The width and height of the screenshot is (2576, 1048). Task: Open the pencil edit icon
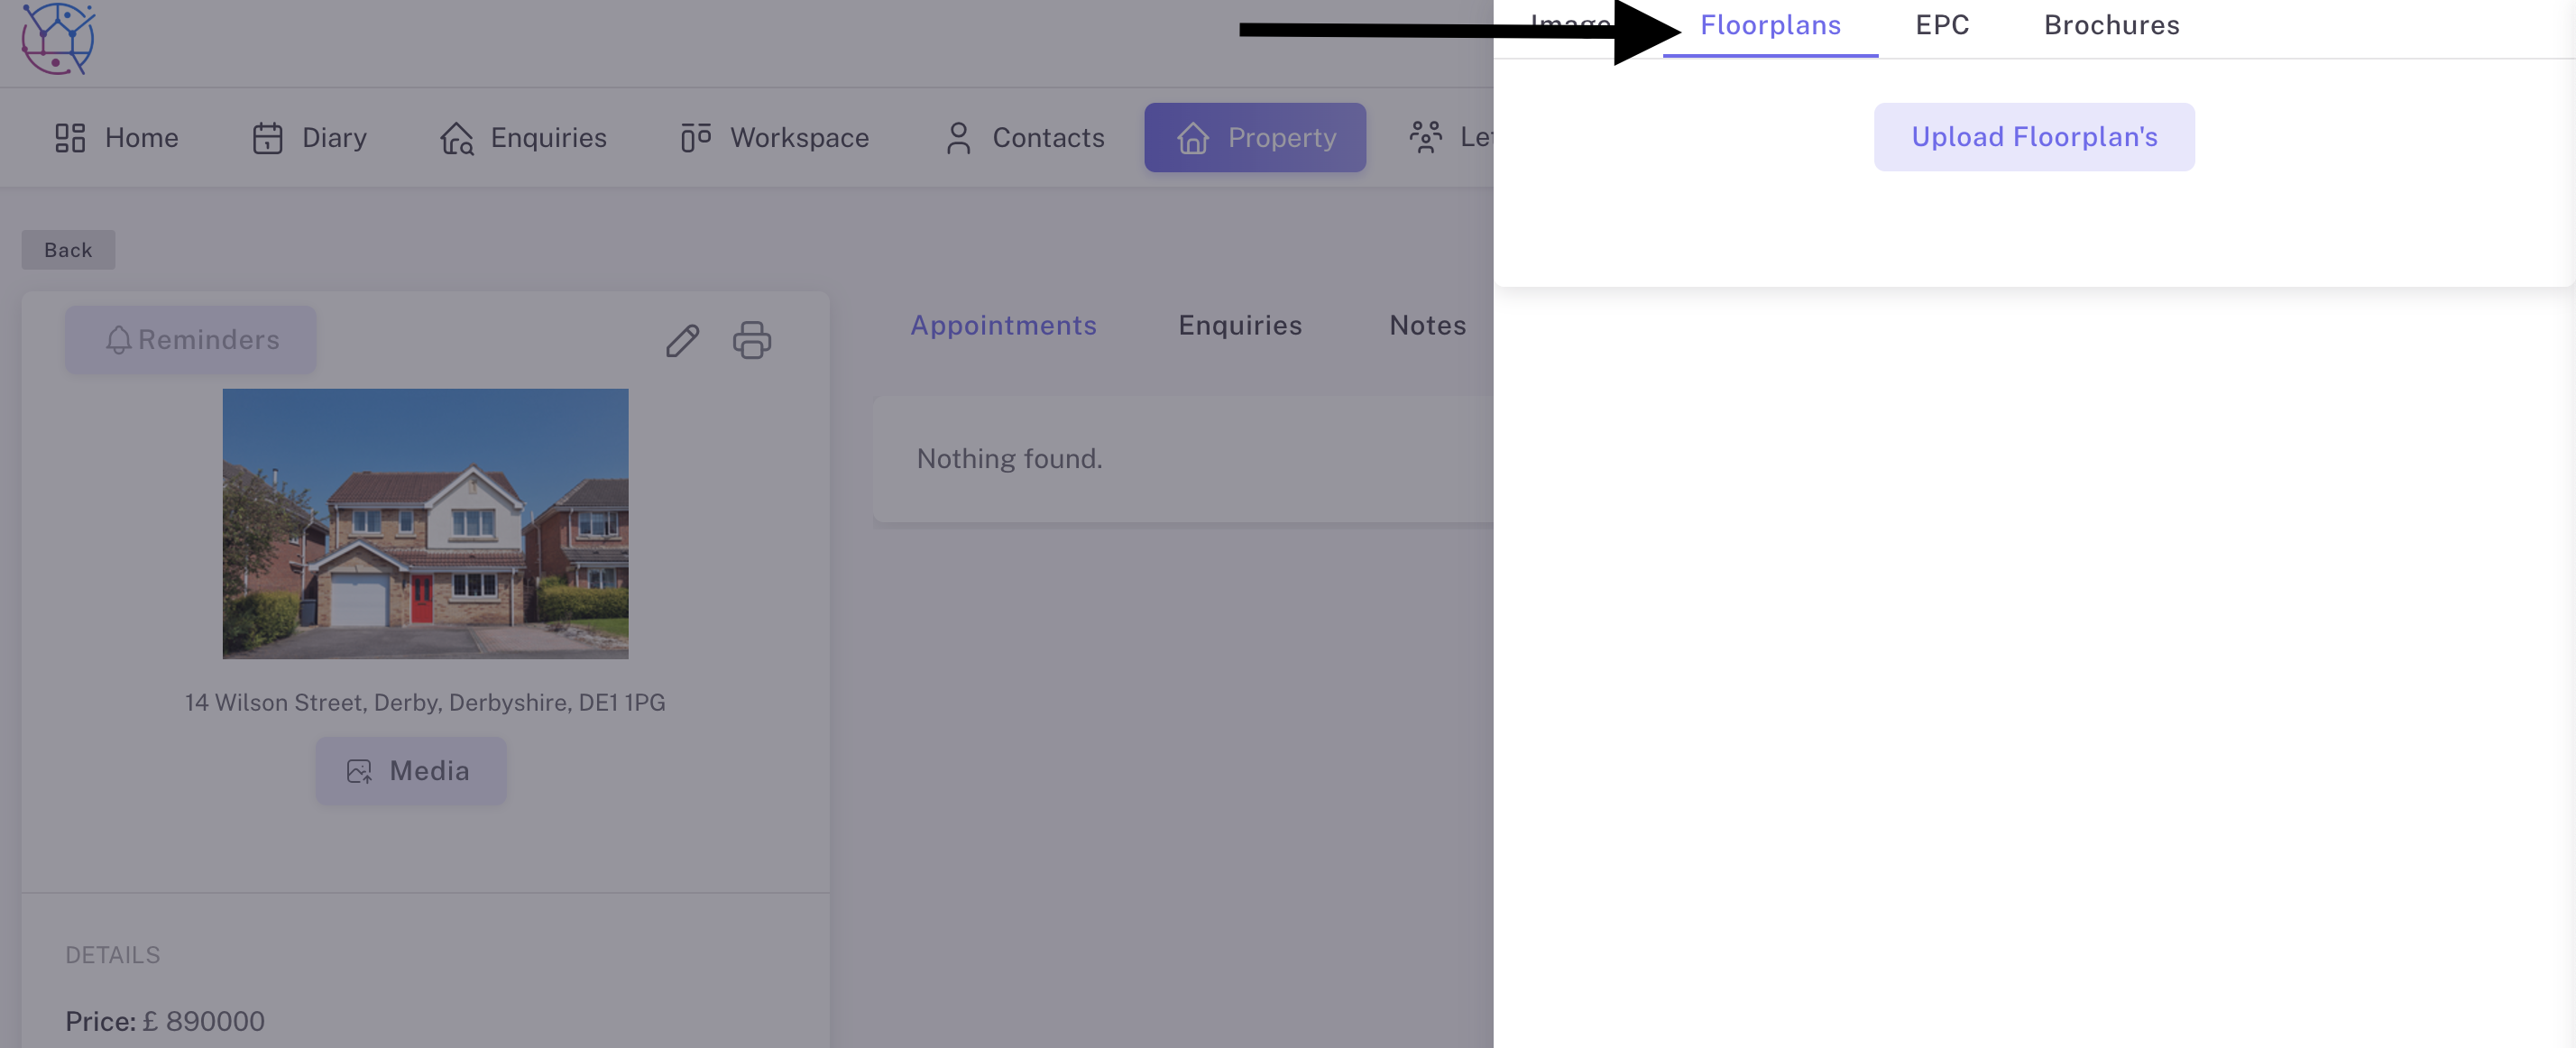coord(681,341)
